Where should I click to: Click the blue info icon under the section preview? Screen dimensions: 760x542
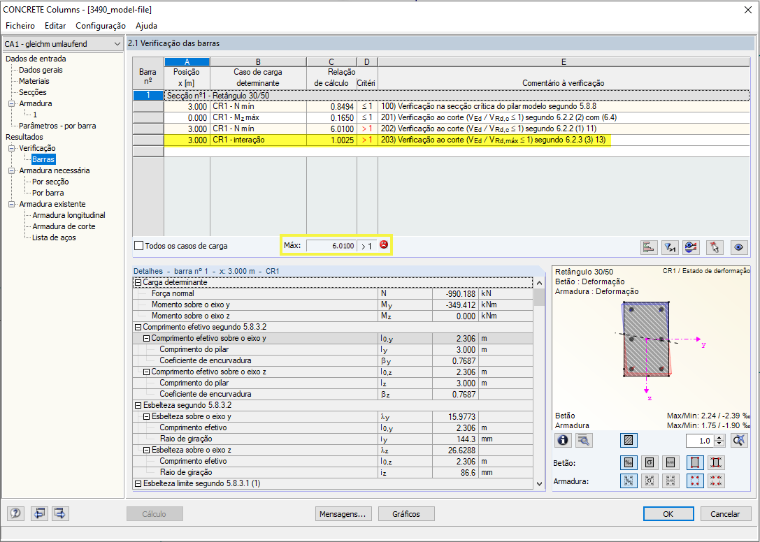click(x=563, y=440)
